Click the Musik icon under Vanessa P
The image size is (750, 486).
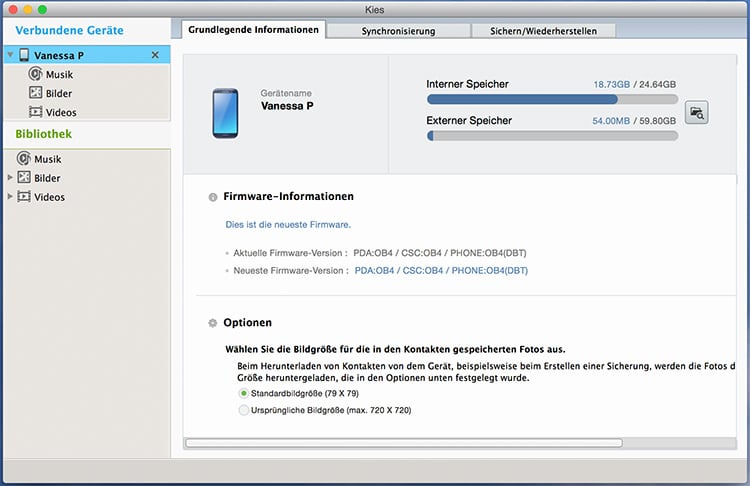[35, 74]
